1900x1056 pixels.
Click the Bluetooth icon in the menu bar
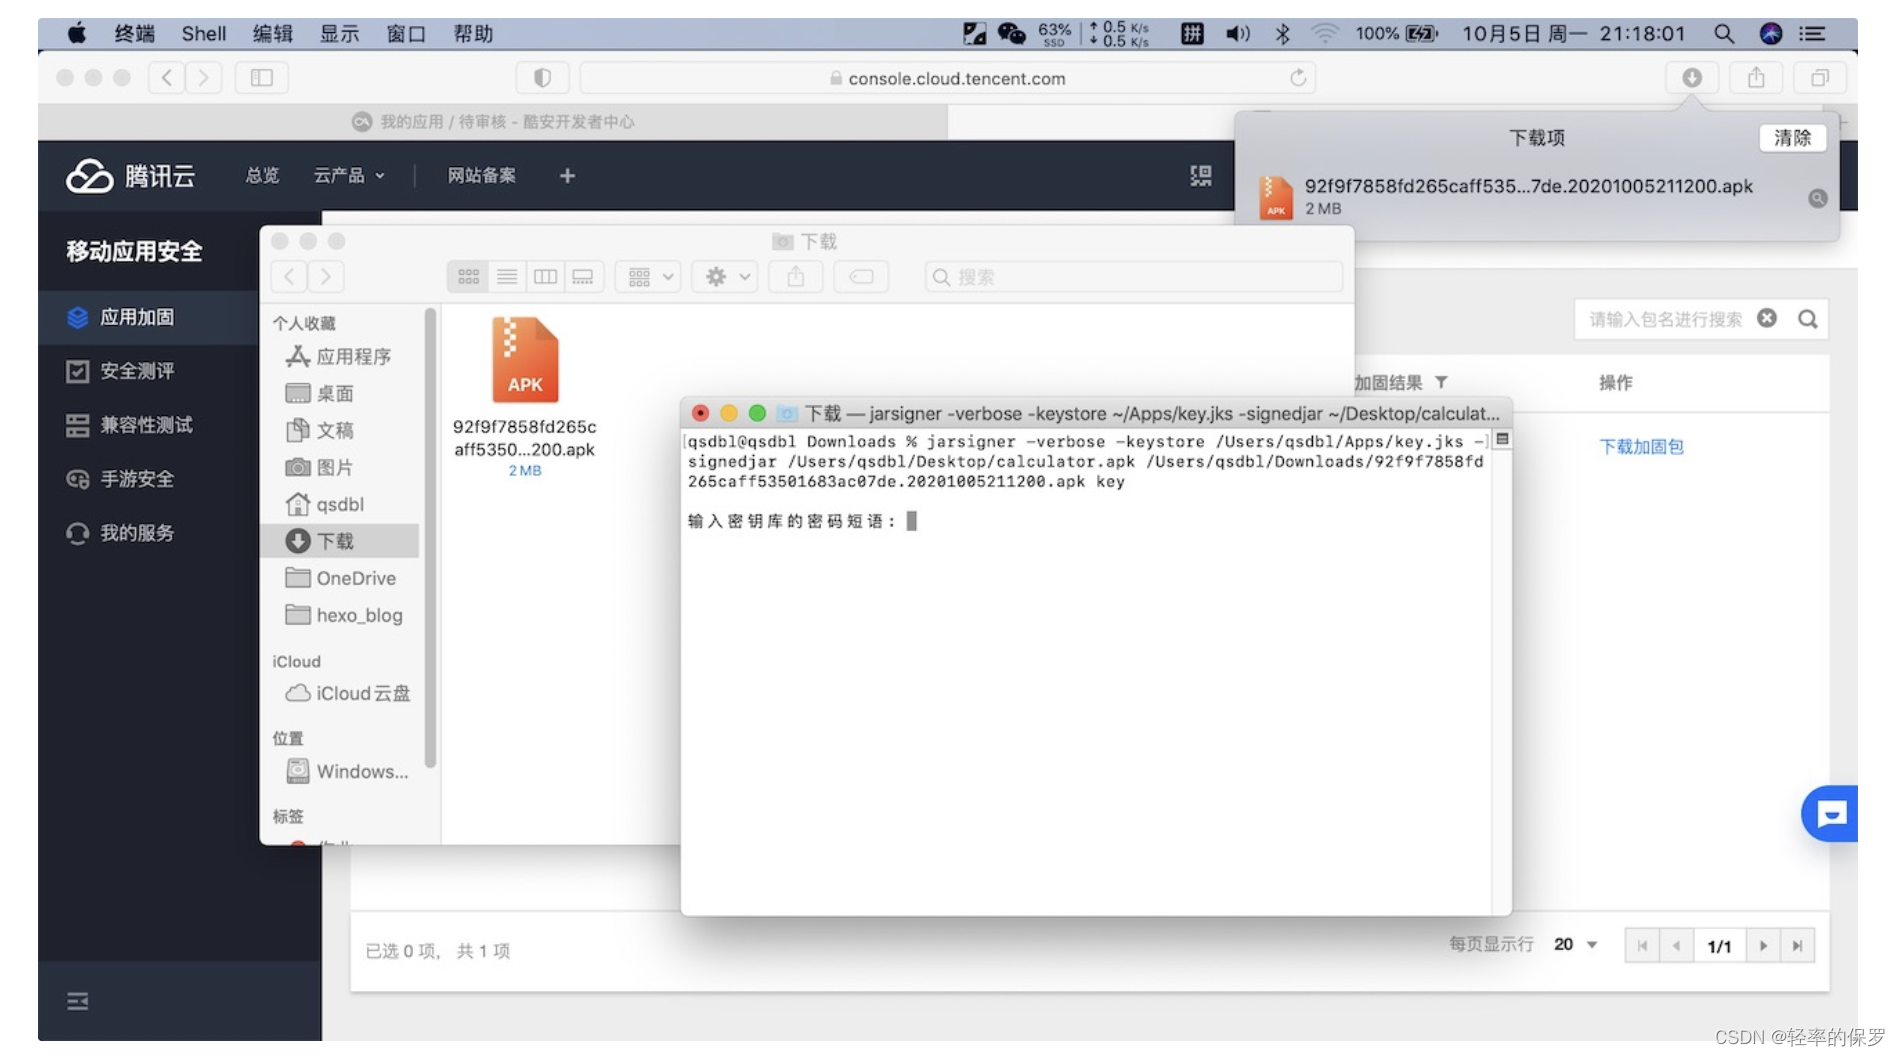click(1283, 34)
